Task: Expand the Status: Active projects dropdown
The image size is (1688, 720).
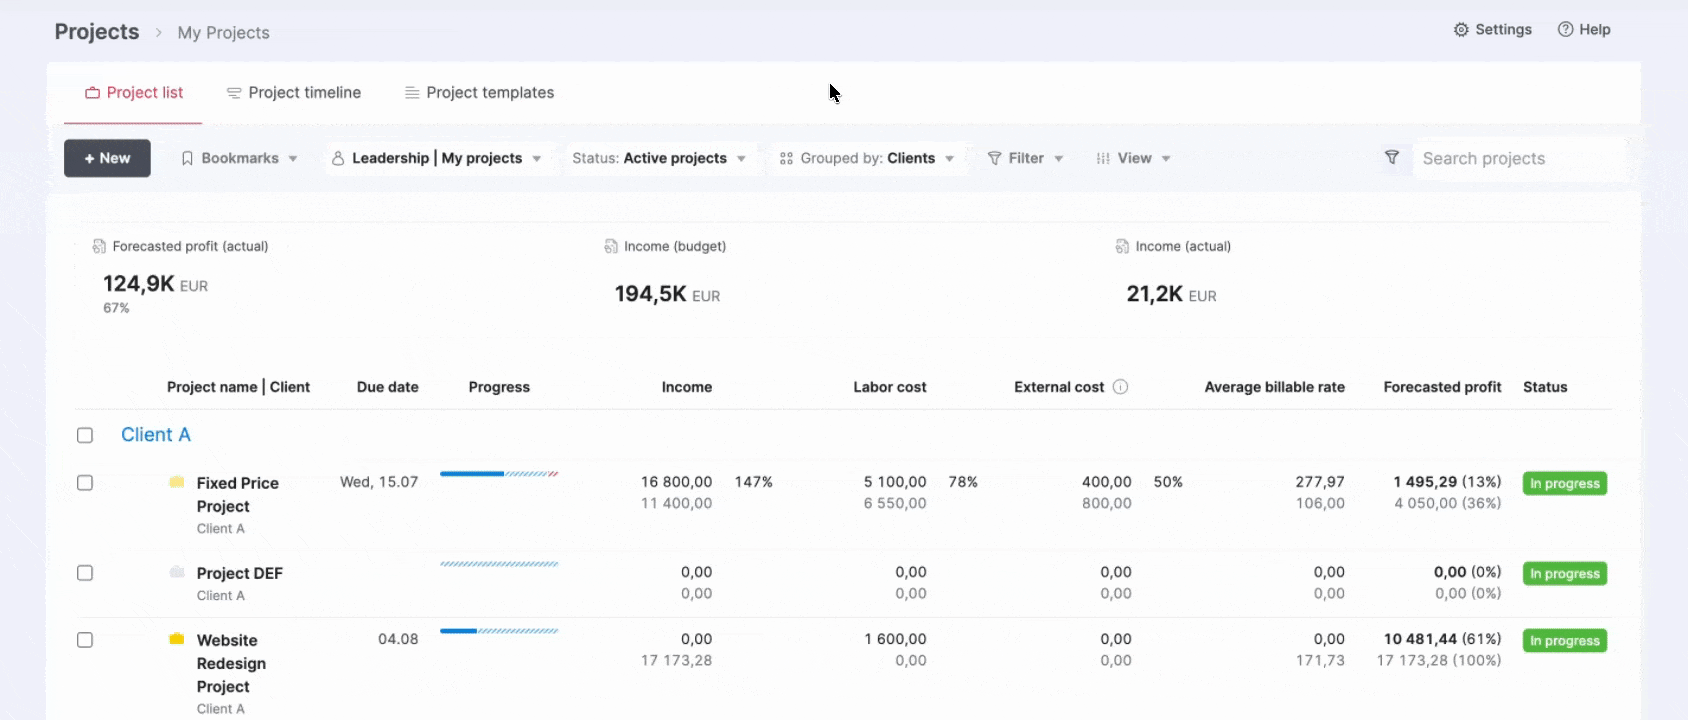Action: 659,158
